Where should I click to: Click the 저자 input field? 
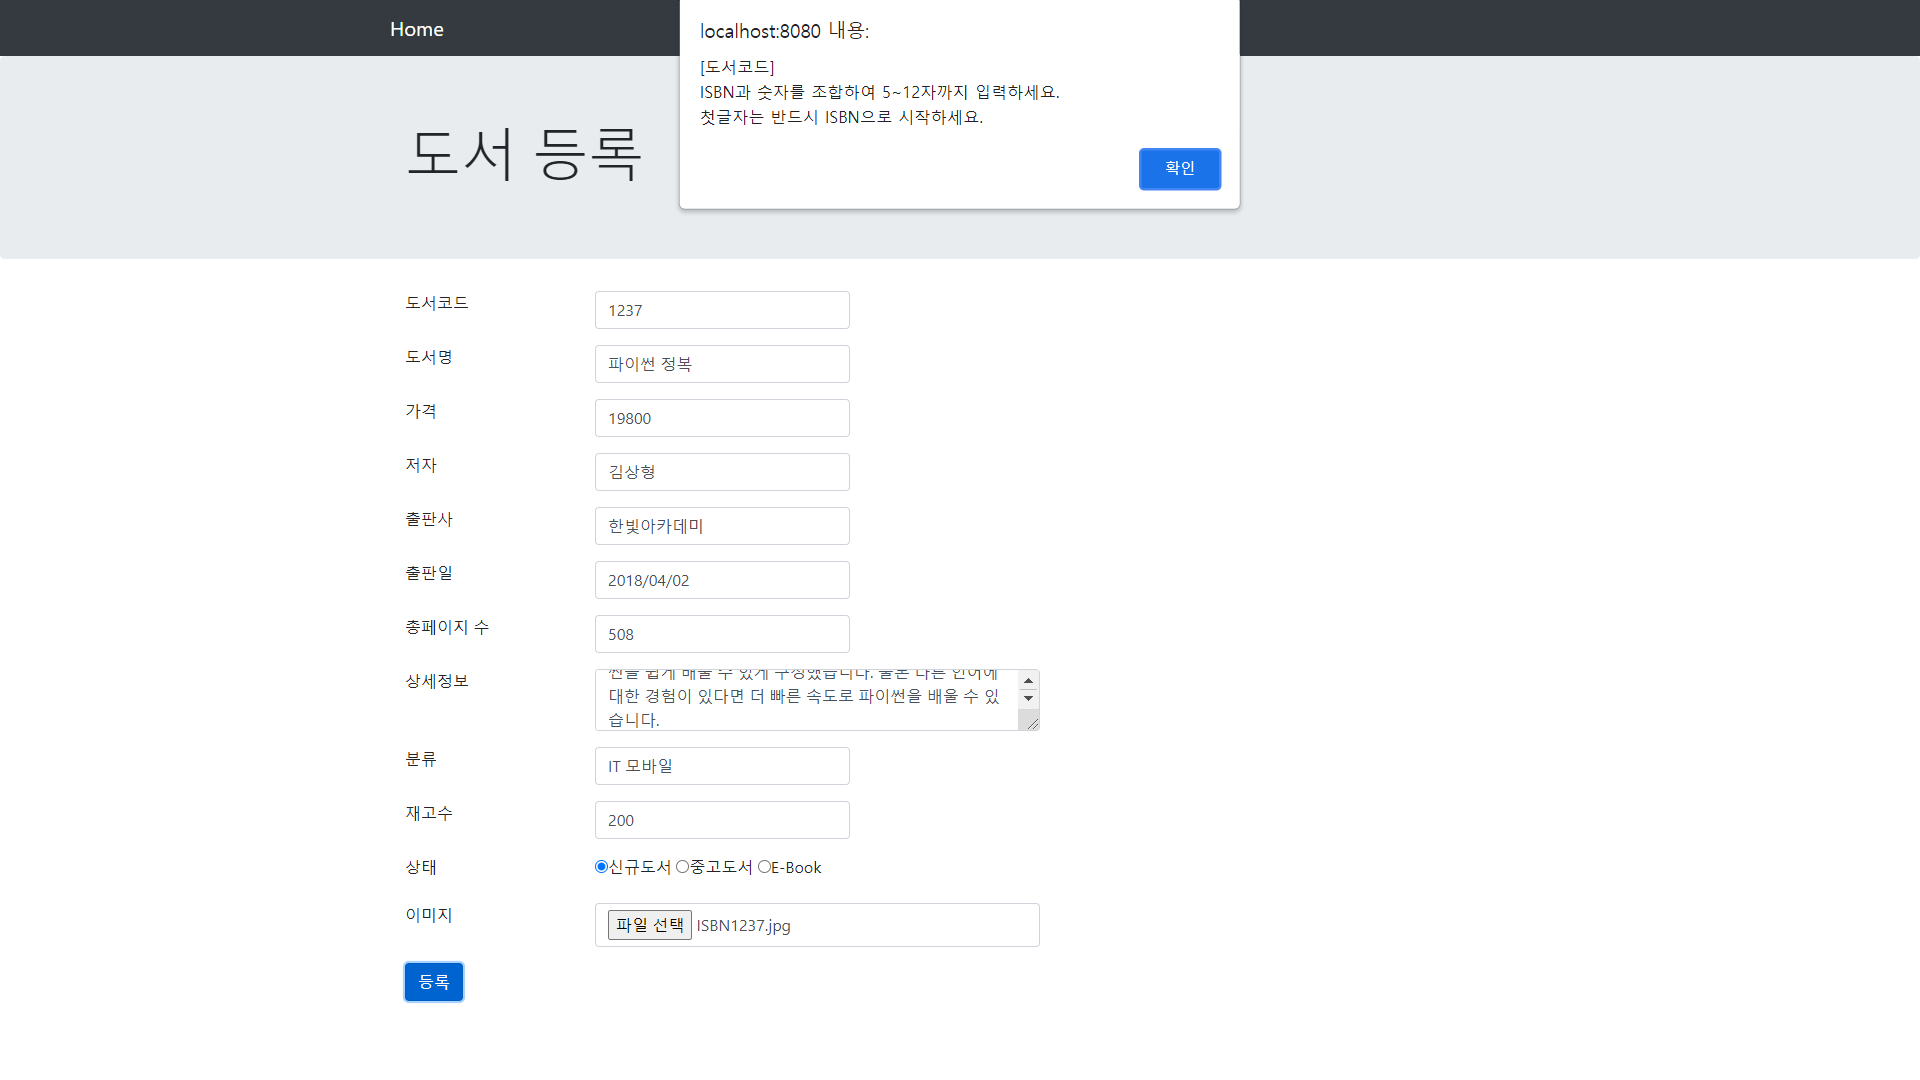point(721,472)
